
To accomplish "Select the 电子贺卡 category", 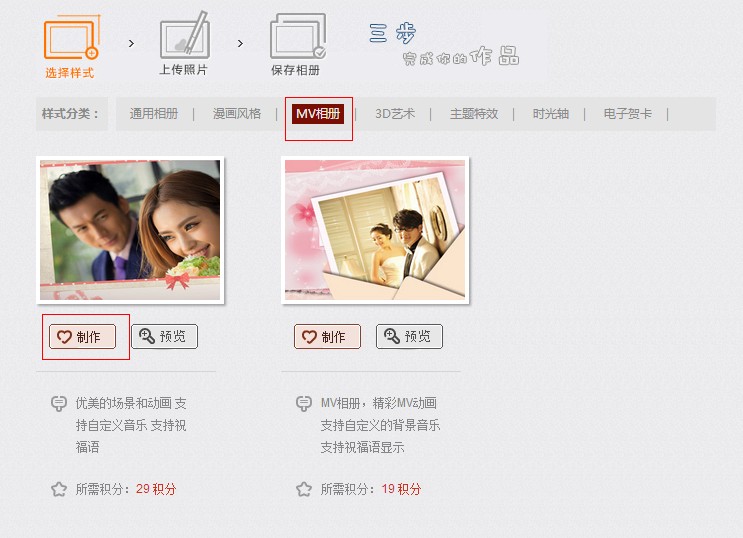I will click(x=628, y=114).
